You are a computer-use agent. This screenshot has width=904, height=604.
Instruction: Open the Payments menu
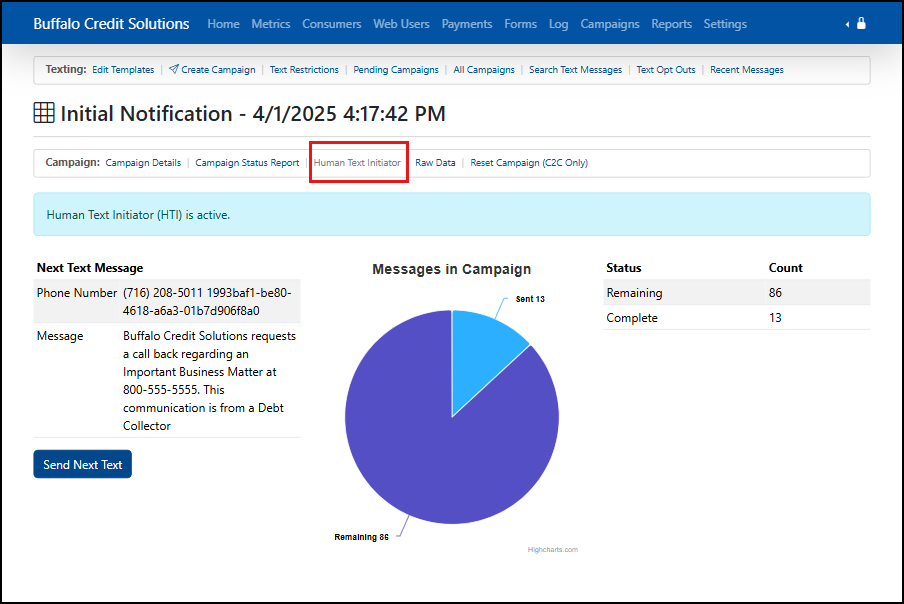click(x=467, y=24)
